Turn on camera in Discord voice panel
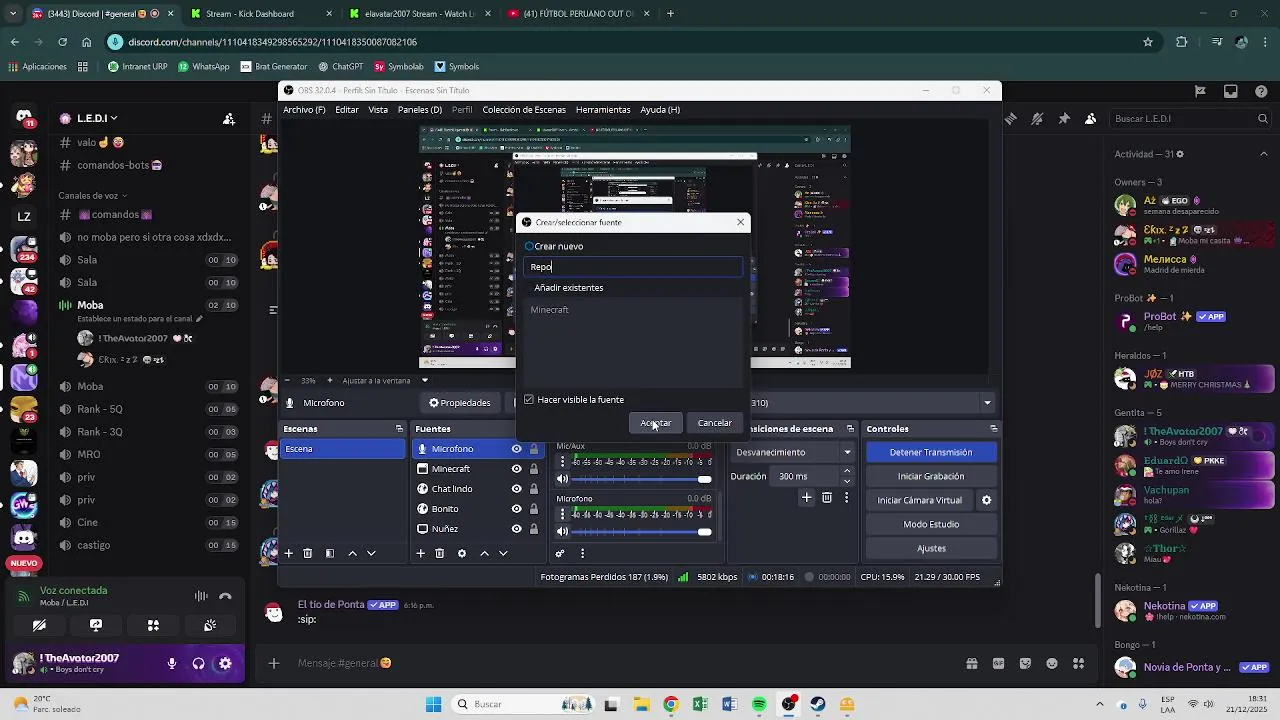This screenshot has height=720, width=1280. [x=39, y=625]
